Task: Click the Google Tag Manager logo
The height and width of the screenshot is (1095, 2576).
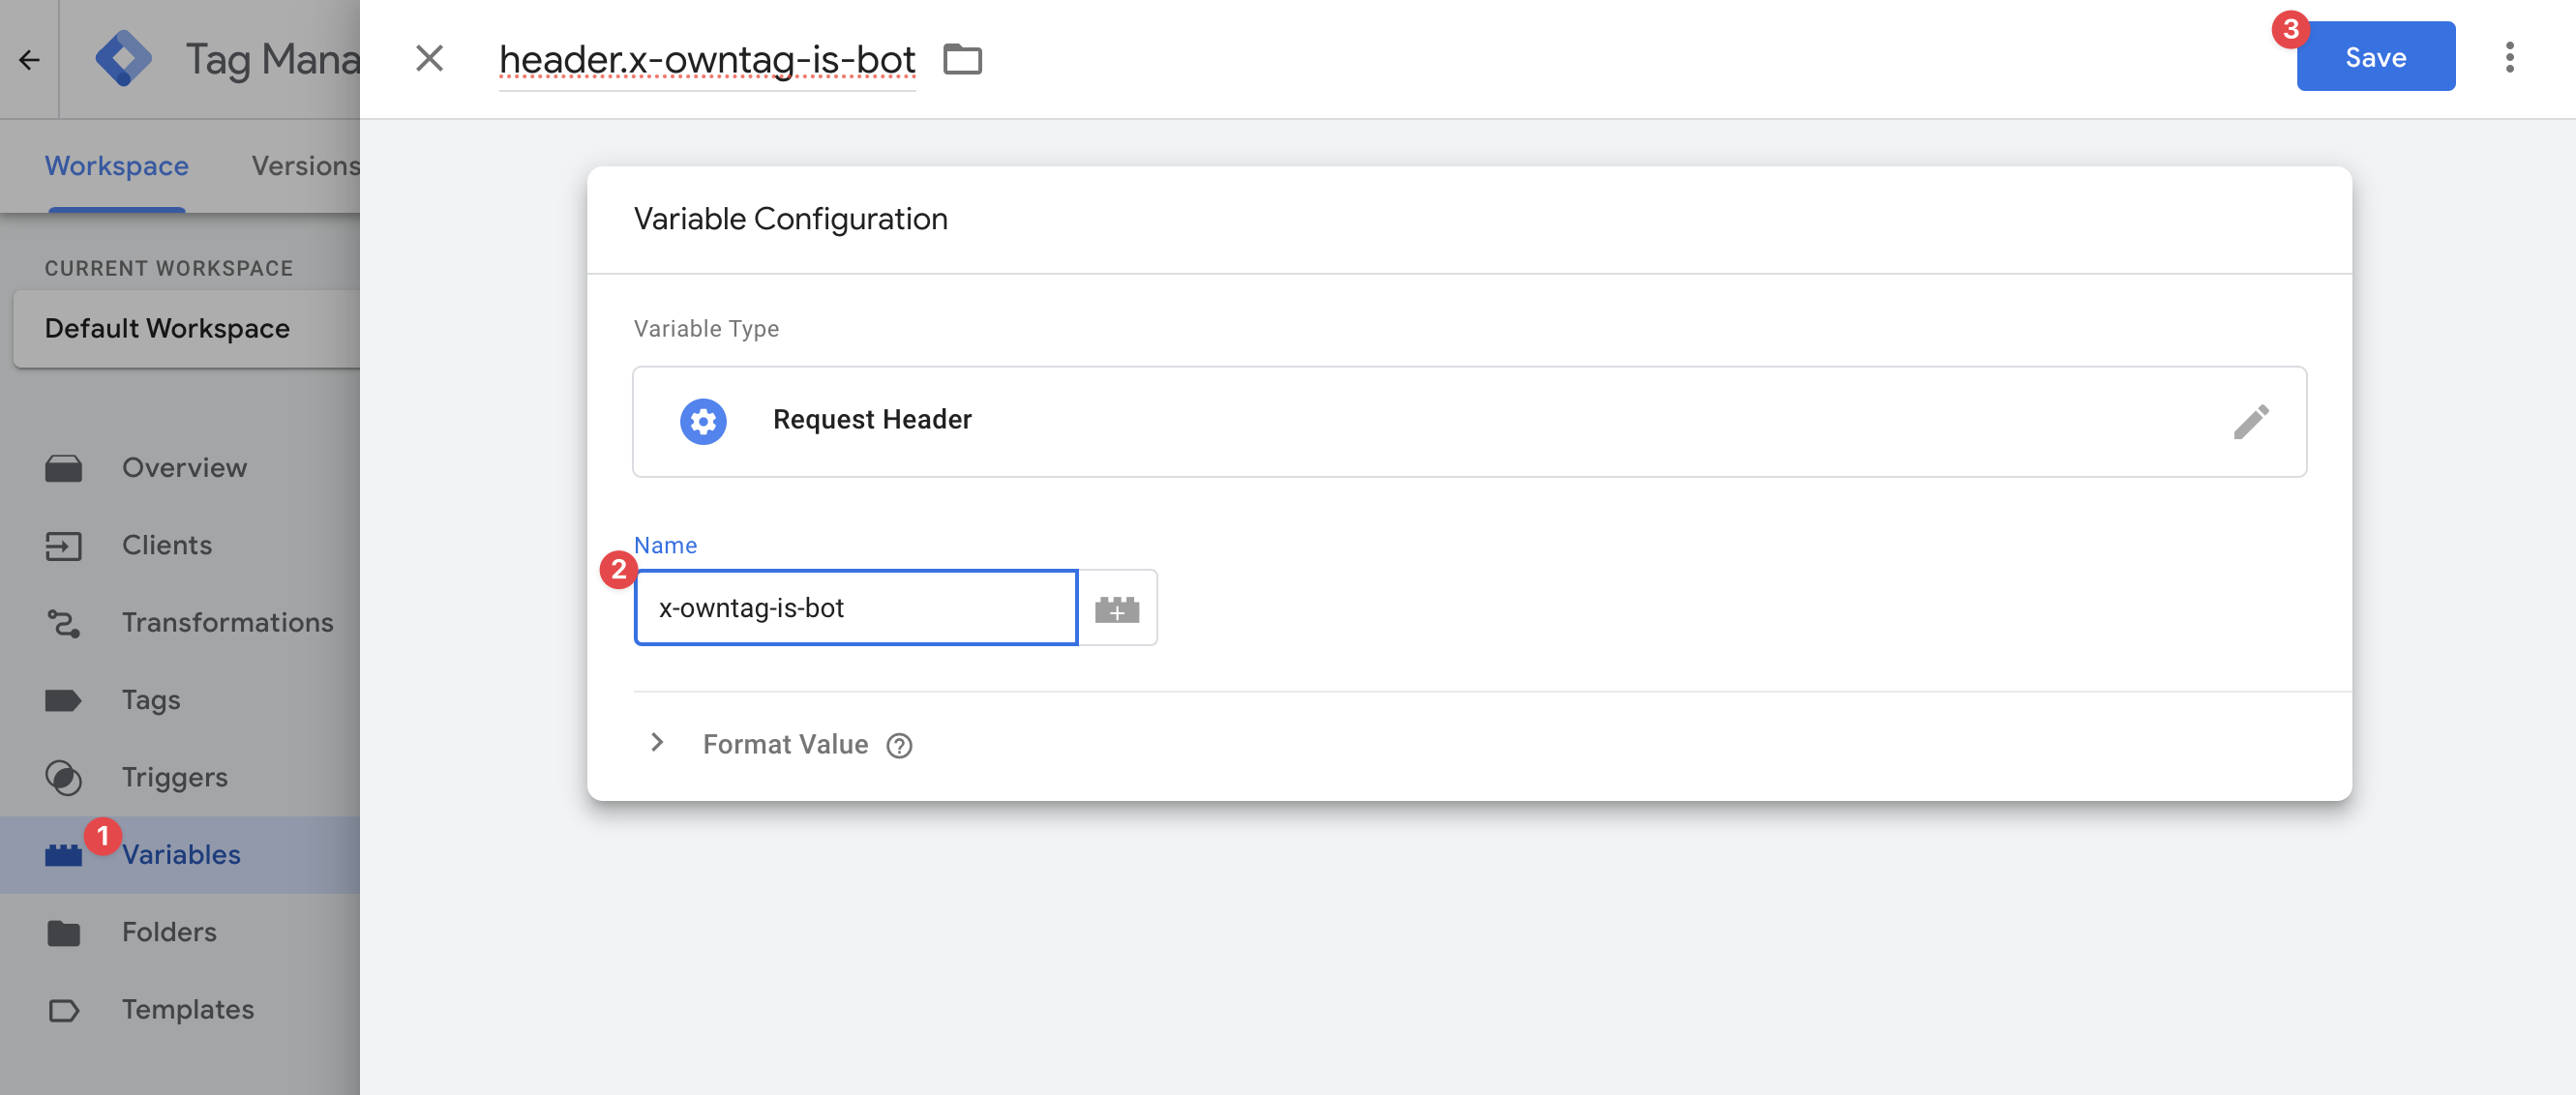Action: pos(123,59)
